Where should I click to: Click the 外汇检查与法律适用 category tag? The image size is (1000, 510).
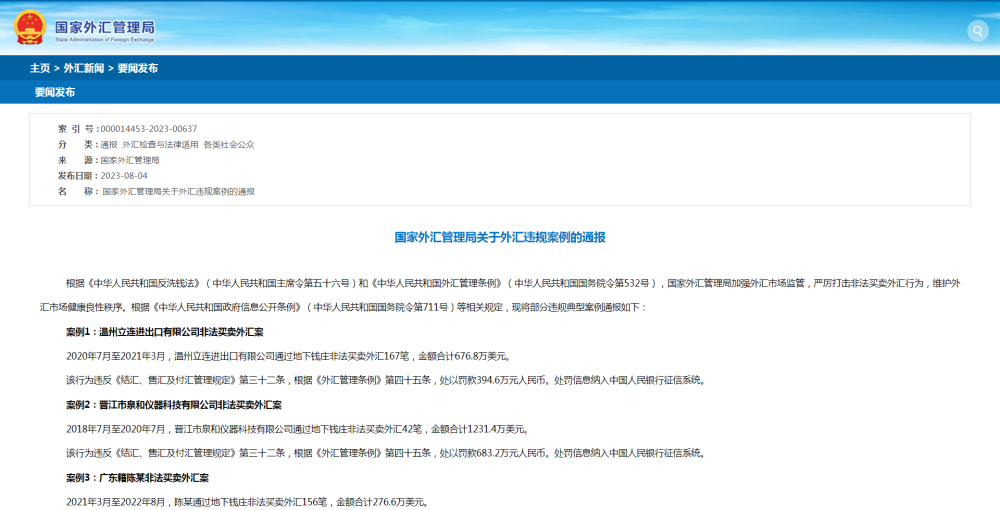pos(160,145)
